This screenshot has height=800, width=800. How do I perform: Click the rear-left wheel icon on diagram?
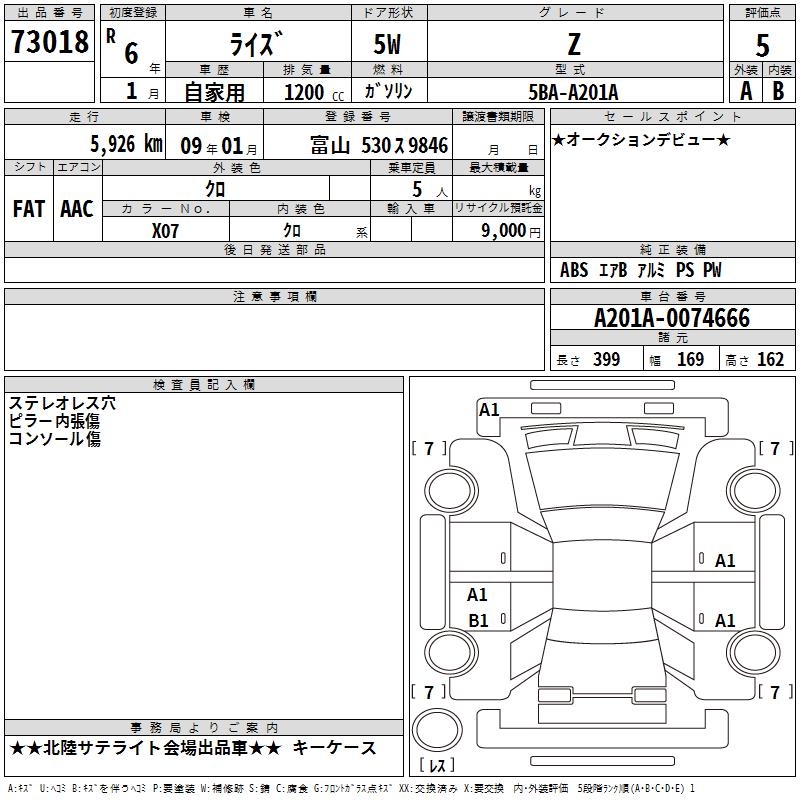[x=451, y=652]
